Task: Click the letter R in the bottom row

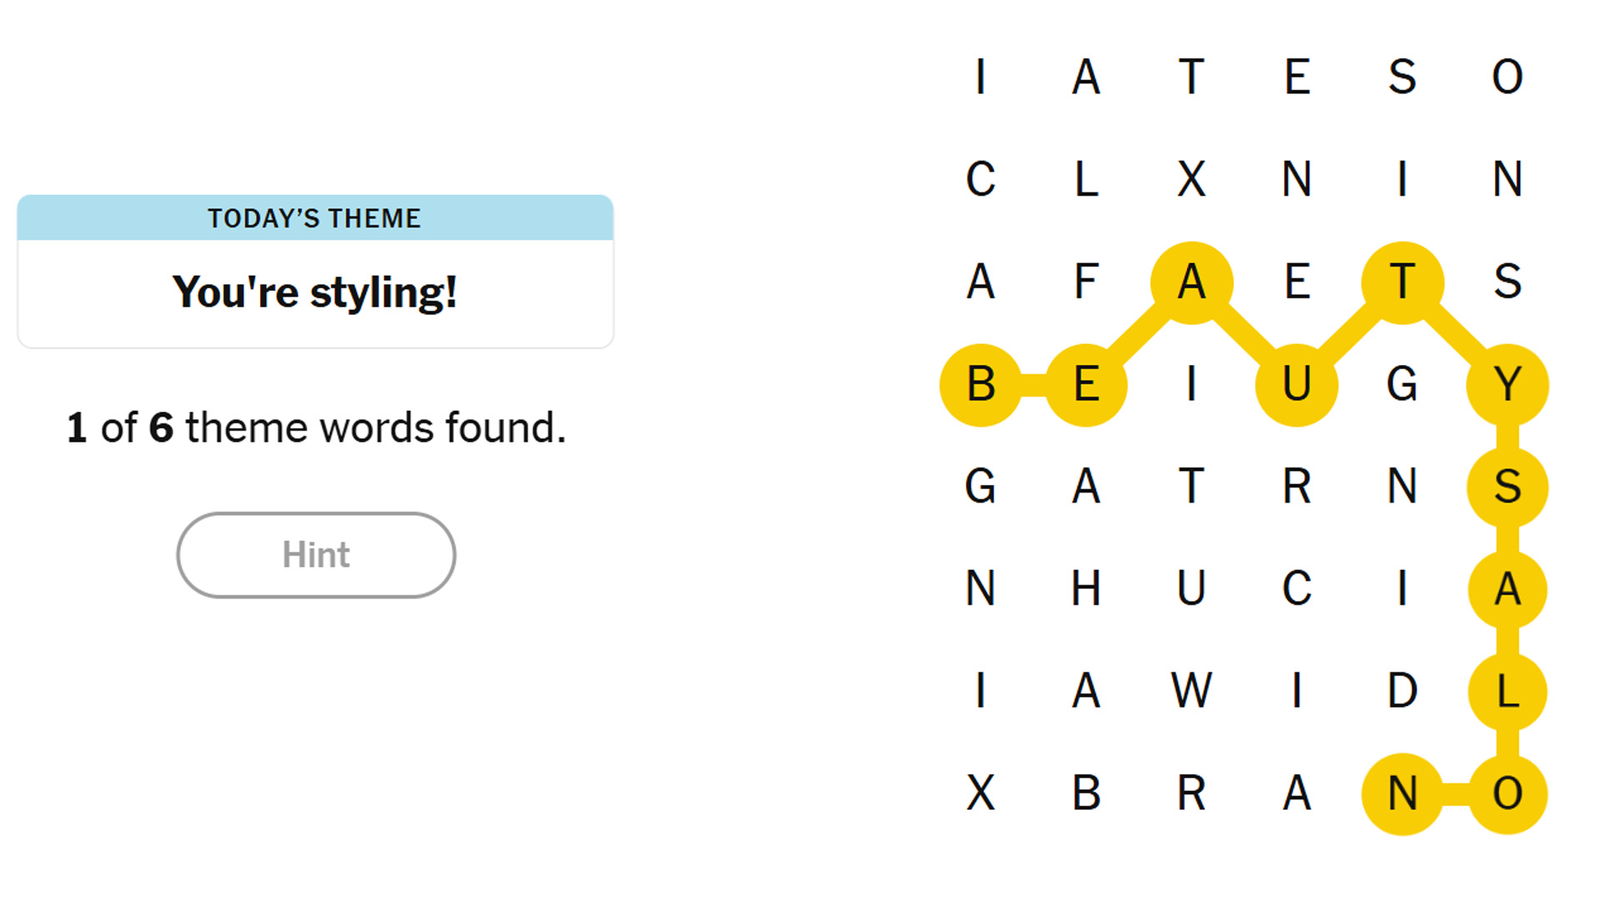Action: pyautogui.click(x=1192, y=793)
